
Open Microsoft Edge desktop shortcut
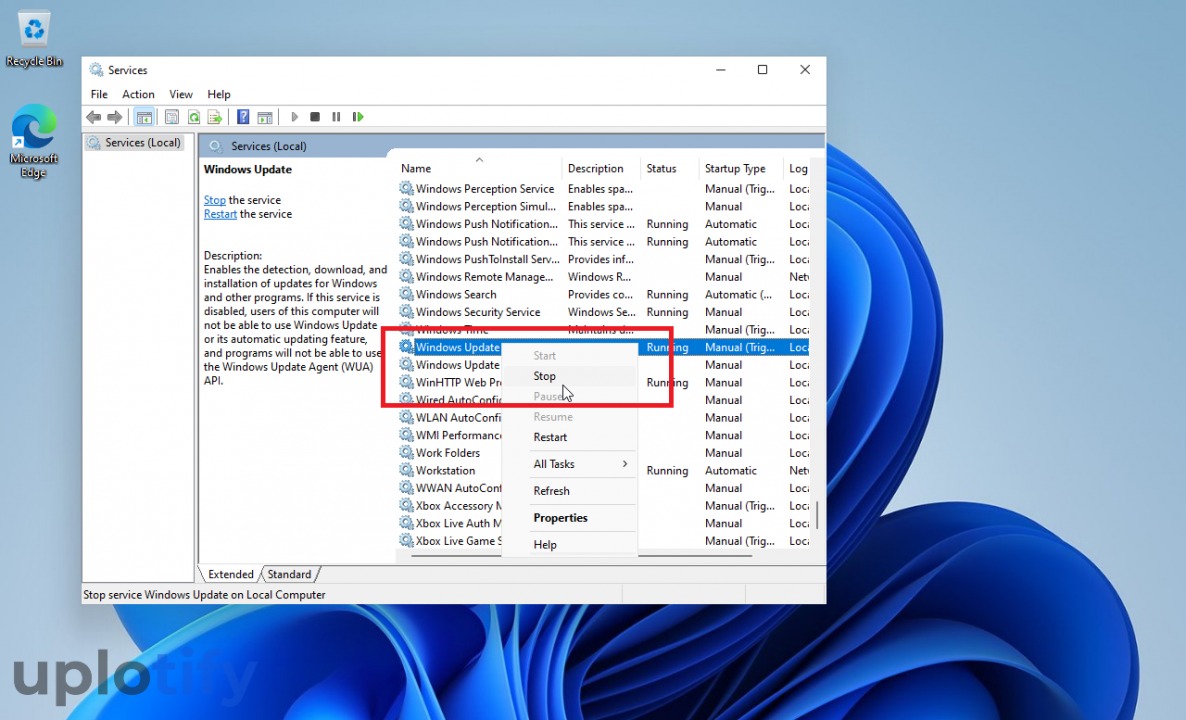point(34,141)
